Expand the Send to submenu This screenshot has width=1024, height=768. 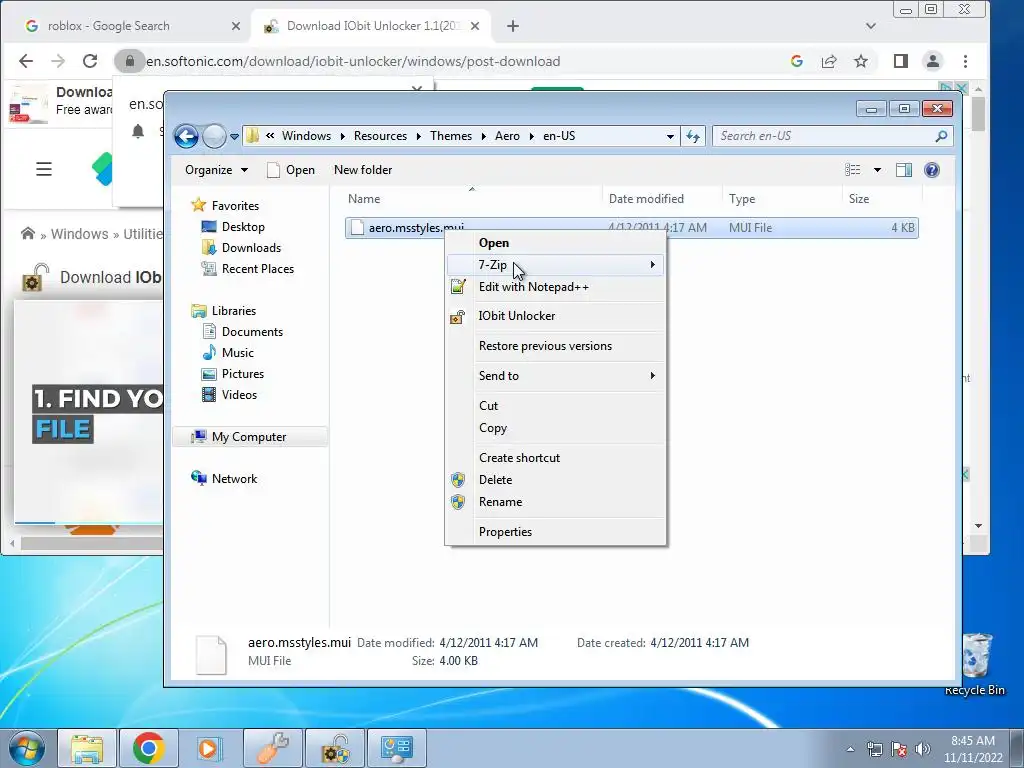[555, 376]
